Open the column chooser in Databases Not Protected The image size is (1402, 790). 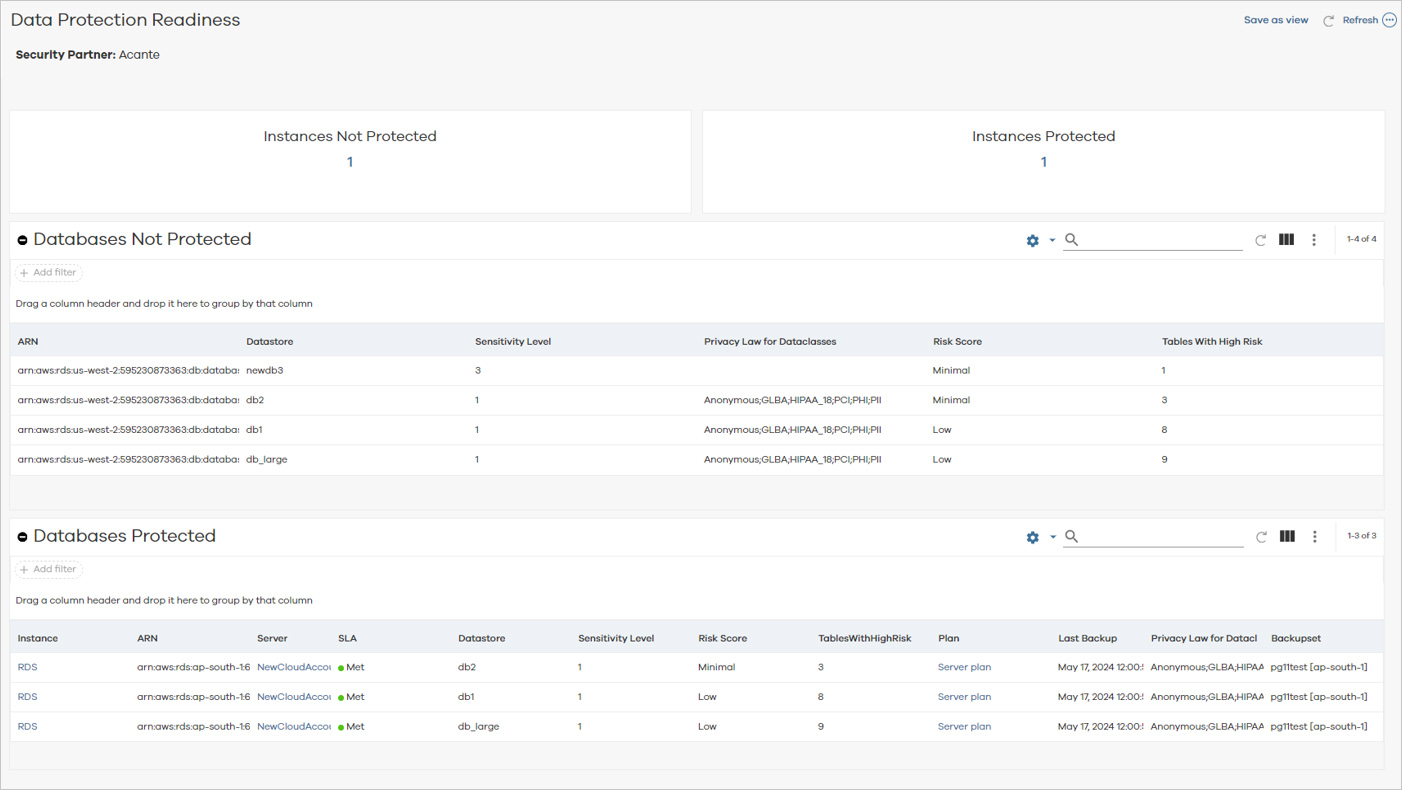coord(1286,240)
